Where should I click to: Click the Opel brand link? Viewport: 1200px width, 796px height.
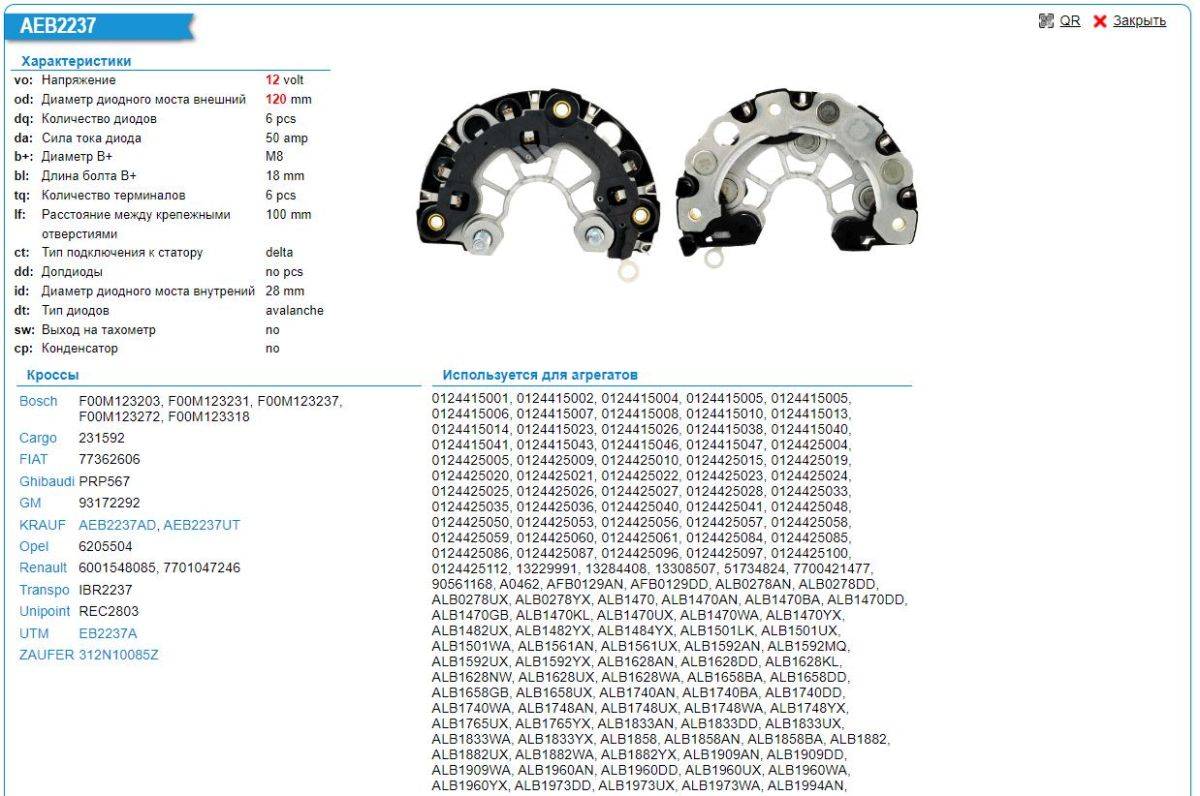pos(35,547)
